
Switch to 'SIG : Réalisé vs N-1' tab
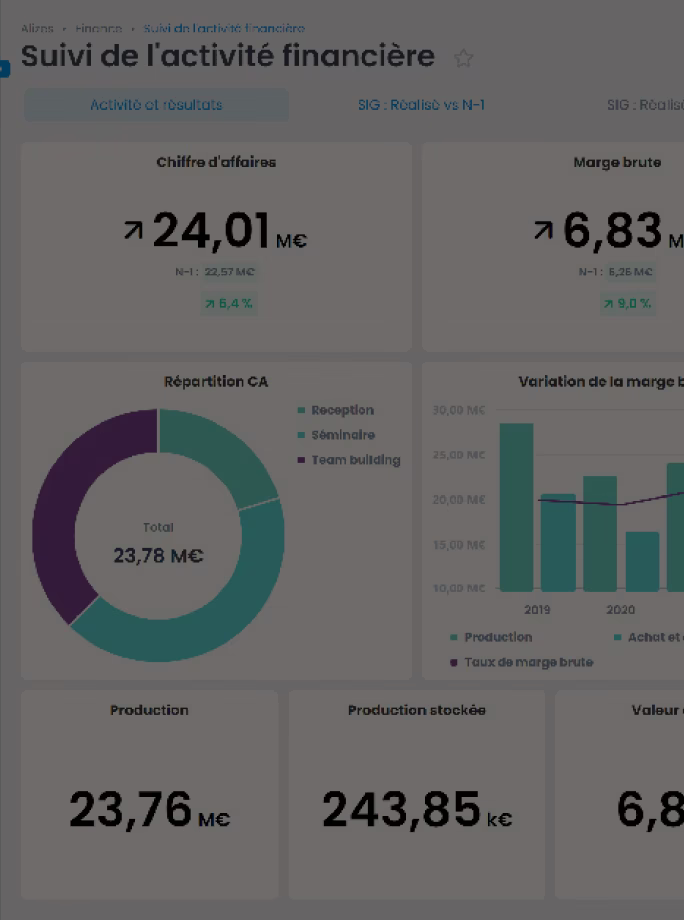point(421,105)
